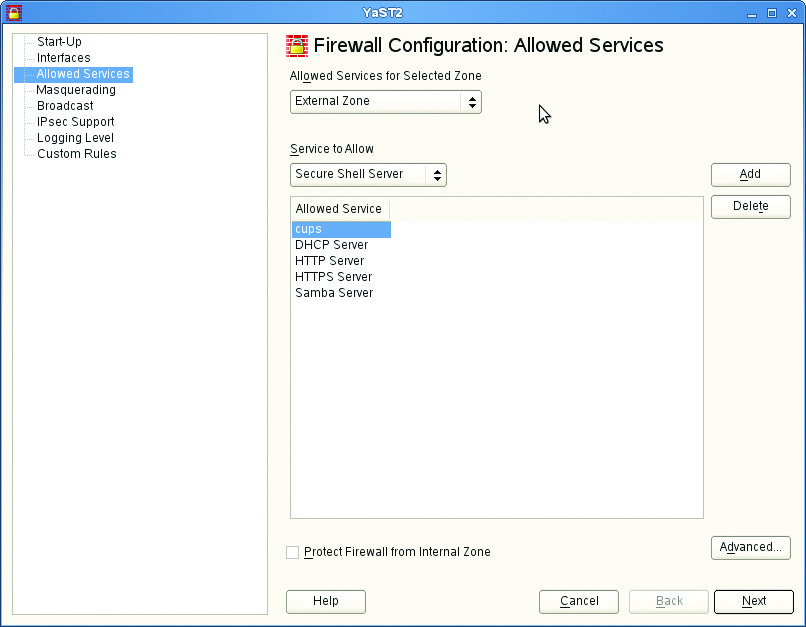
Task: Go to Broadcast settings in sidebar
Action: coord(65,106)
